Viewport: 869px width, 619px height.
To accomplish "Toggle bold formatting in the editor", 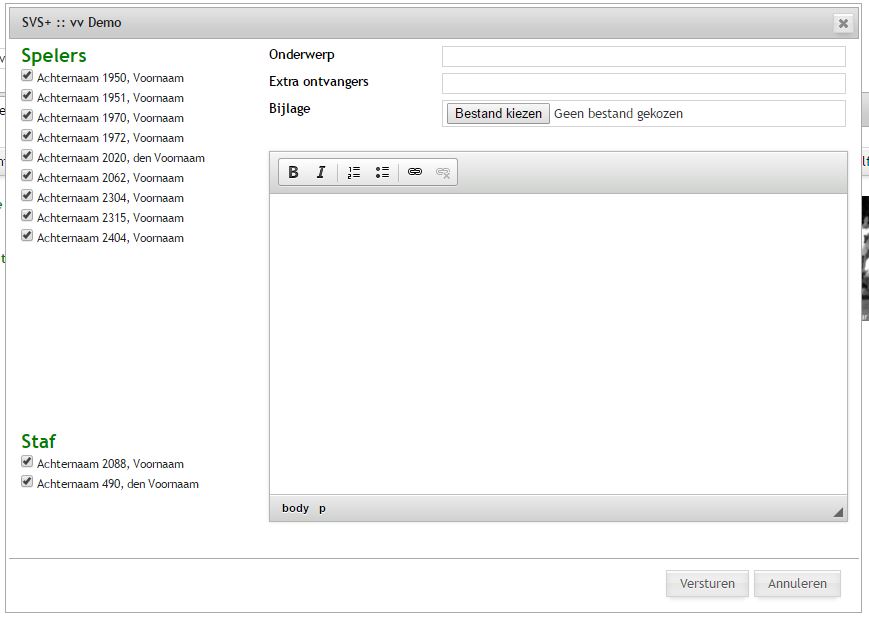I will pos(293,172).
